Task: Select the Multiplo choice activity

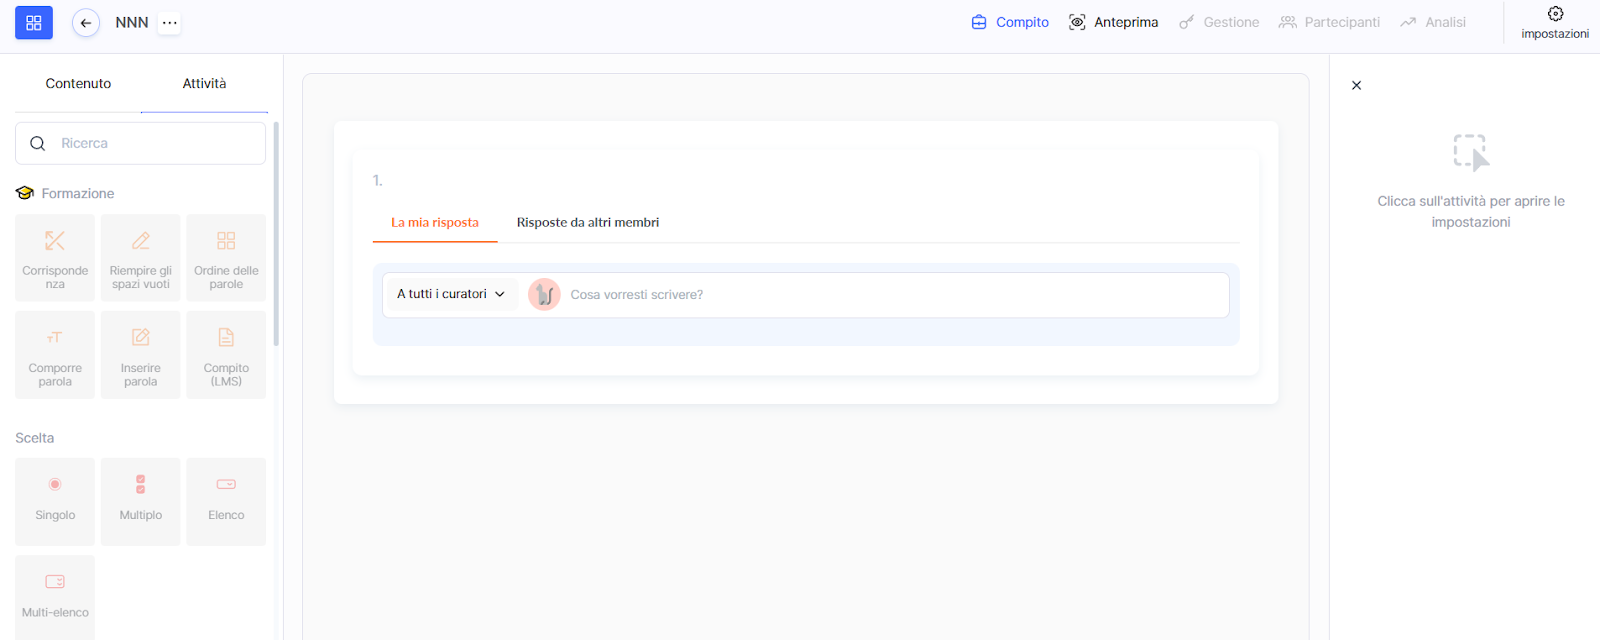Action: coord(141,501)
